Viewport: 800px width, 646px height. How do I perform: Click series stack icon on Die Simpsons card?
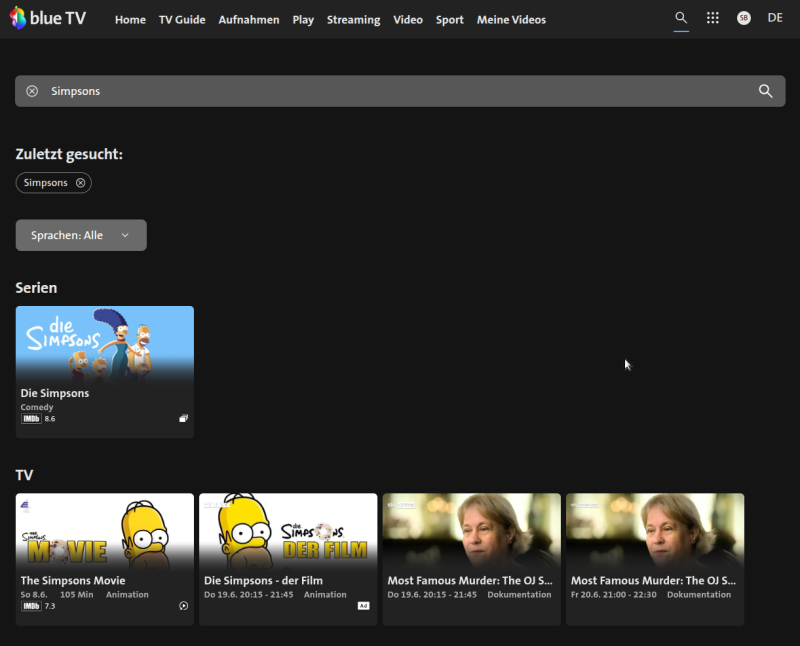point(183,419)
